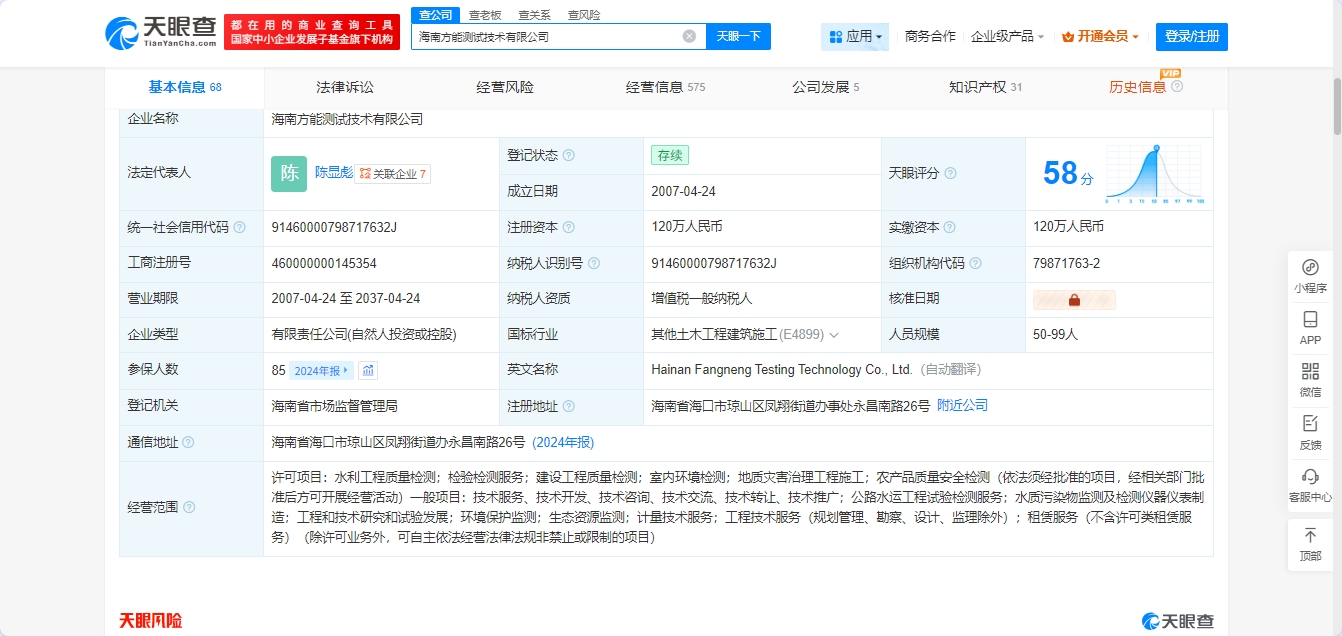Click the insured count chart icon
1342x636 pixels.
(368, 371)
